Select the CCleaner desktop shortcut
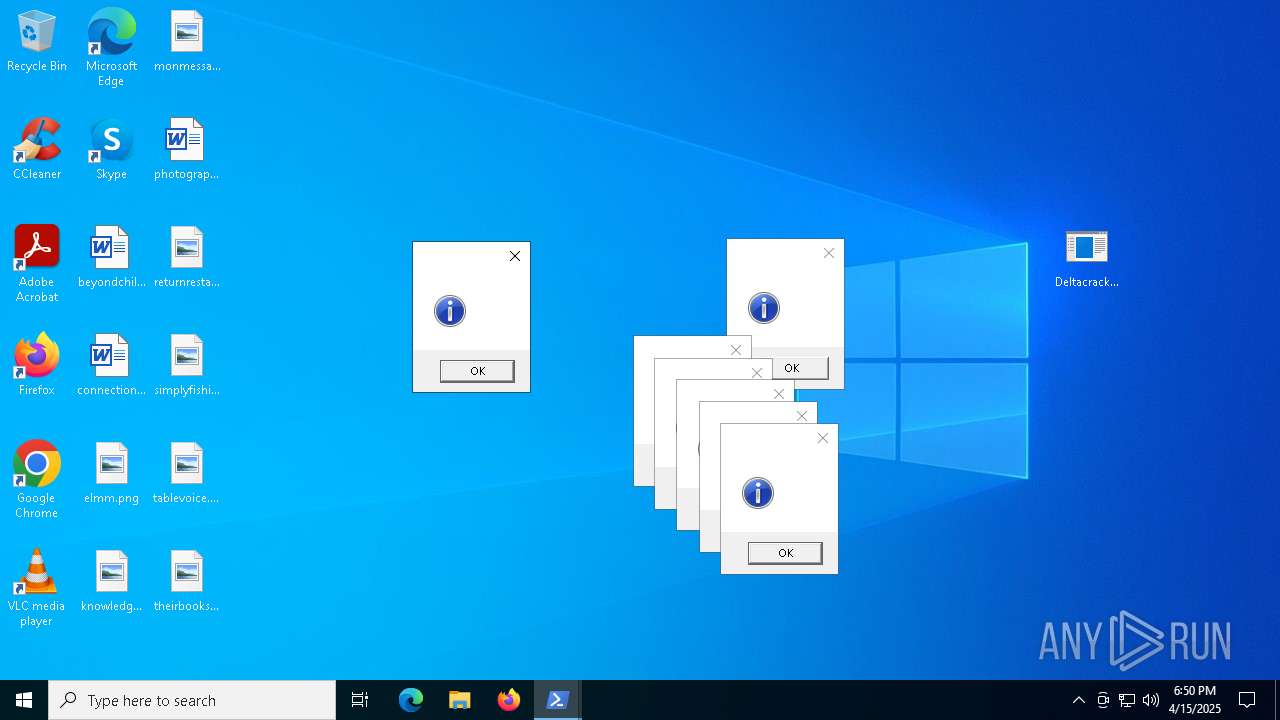This screenshot has width=1280, height=720. pyautogui.click(x=37, y=150)
